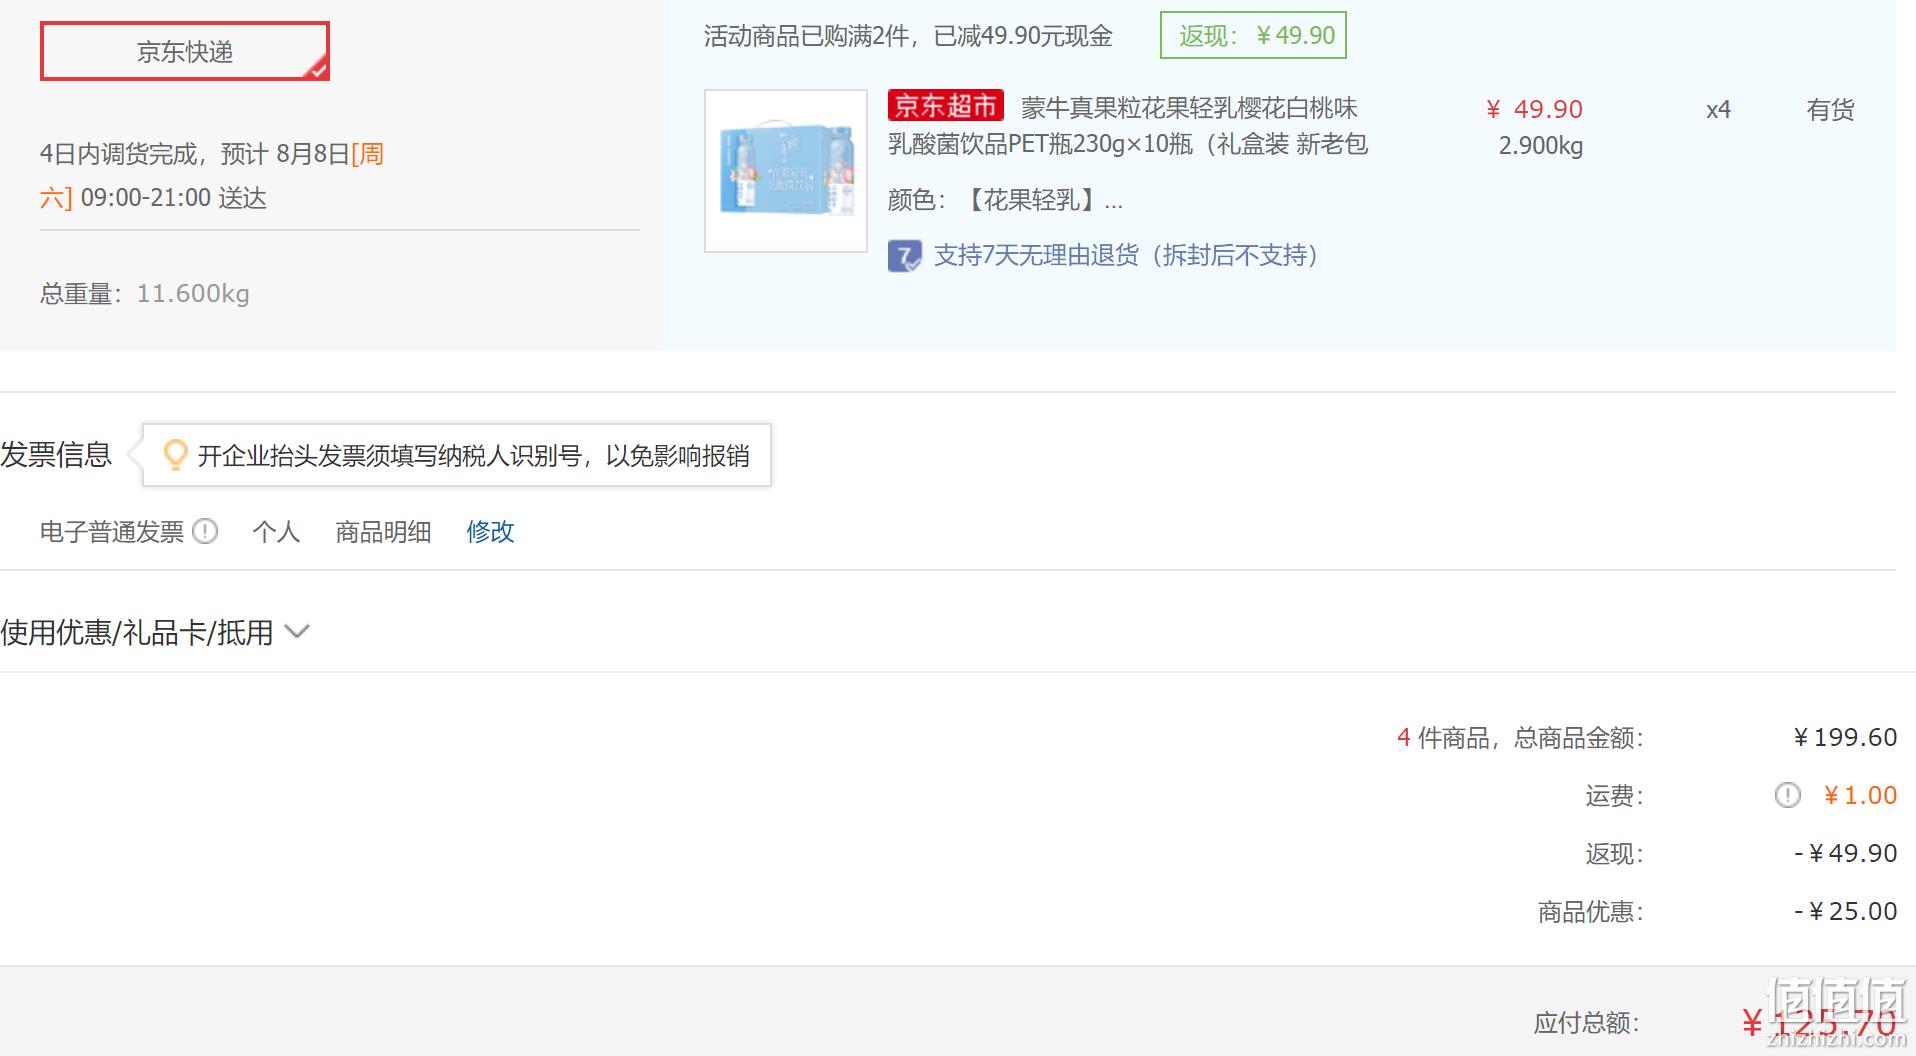Click the 运费 ¥1.00 value
This screenshot has width=1916, height=1056.
(1860, 795)
